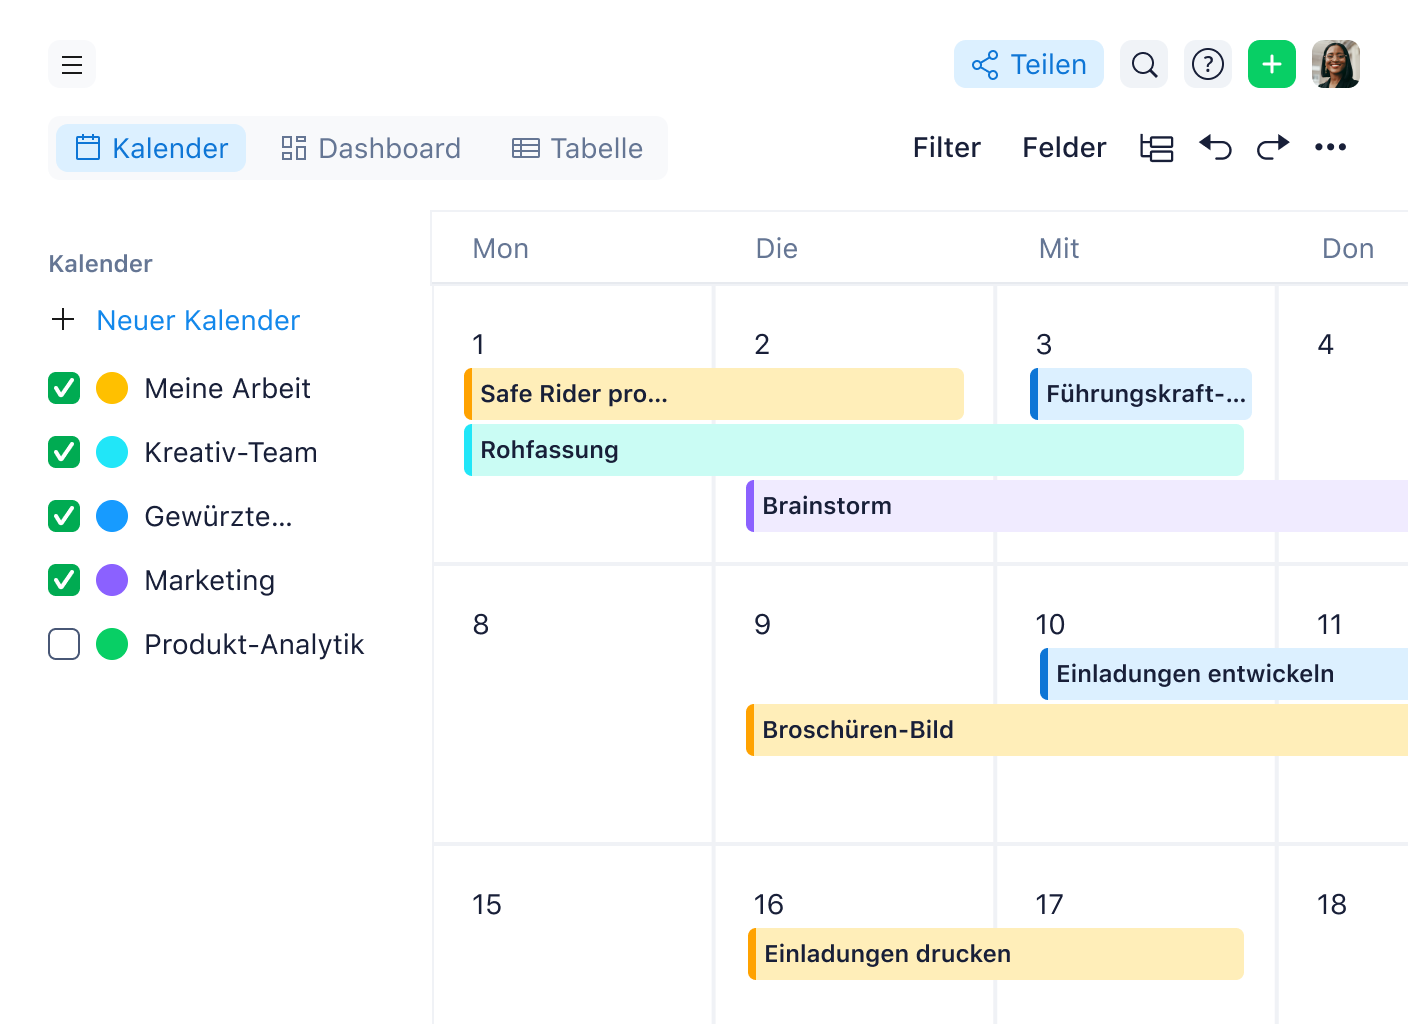
Task: Open the Felder options
Action: [x=1064, y=148]
